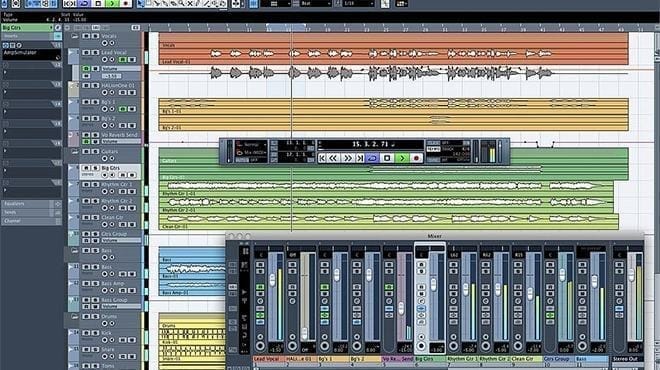Viewport: 660px width, 370px height.
Task: Enable record on Lead Vocal mixer channel
Action: click(x=260, y=346)
